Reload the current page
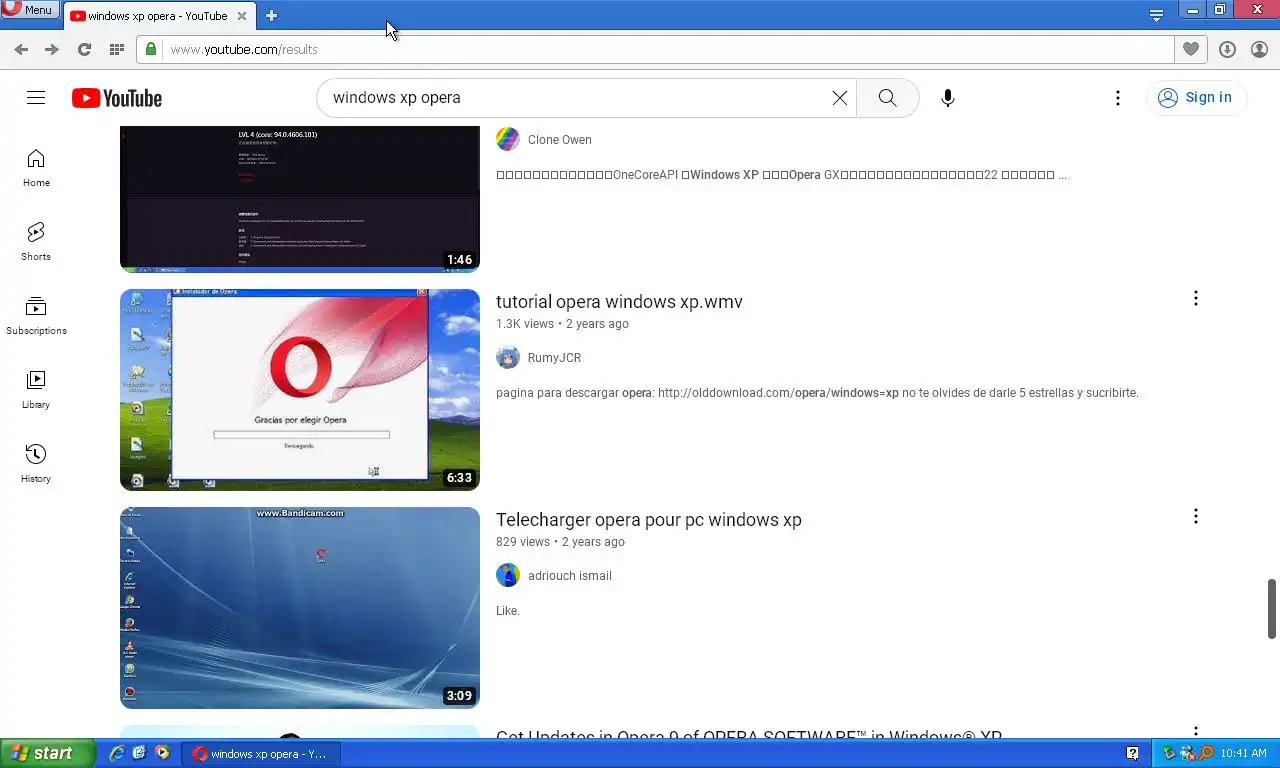This screenshot has height=768, width=1280. pos(84,49)
